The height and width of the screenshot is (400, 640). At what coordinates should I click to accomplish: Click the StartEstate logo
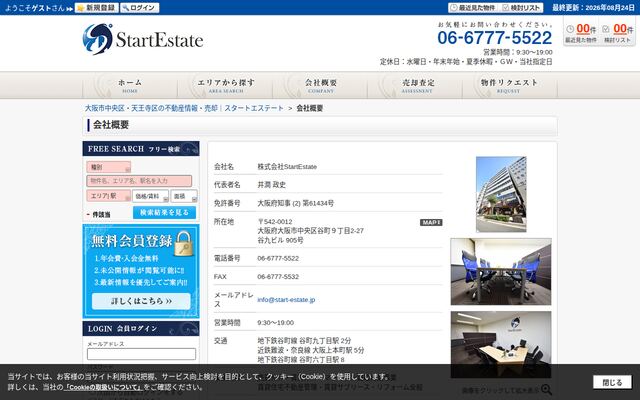pos(142,39)
